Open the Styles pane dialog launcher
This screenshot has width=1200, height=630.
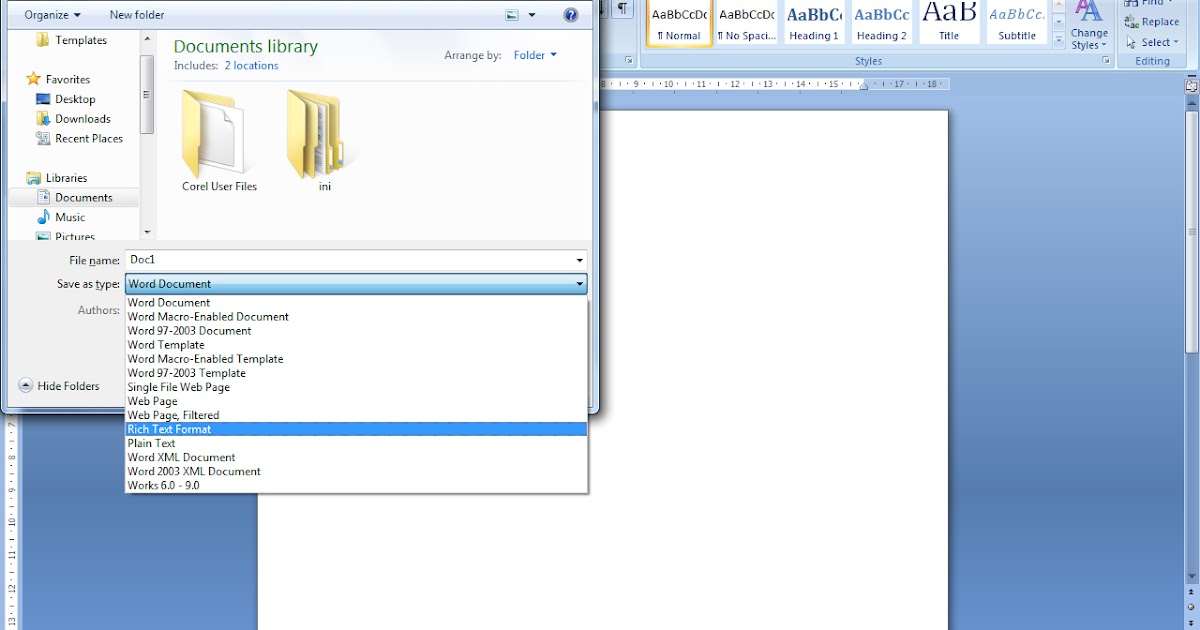pos(1107,61)
